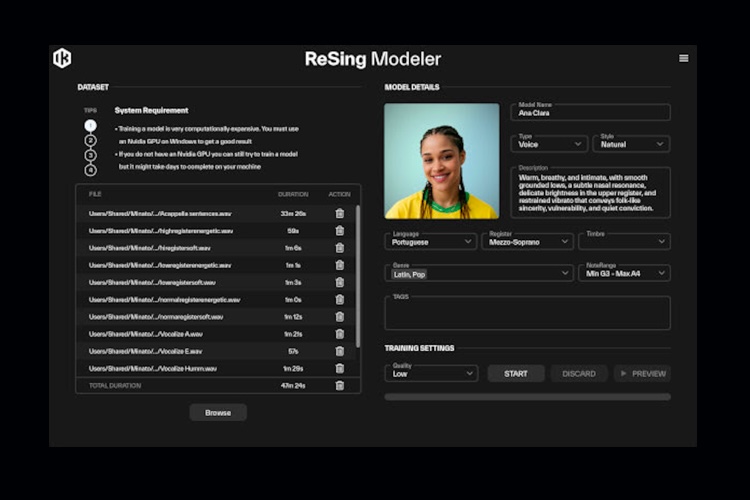Delete the normalregisterenergetic.wav file
This screenshot has width=750, height=500.
coord(340,300)
